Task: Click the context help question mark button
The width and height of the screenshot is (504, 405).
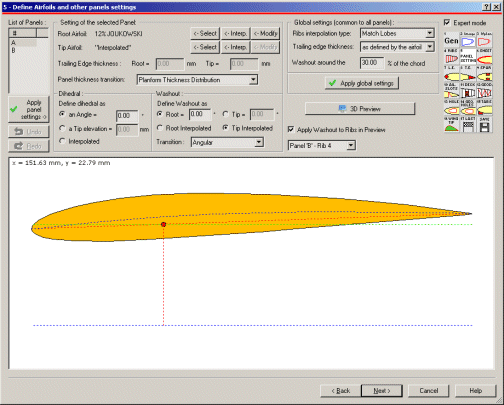Action: point(486,7)
